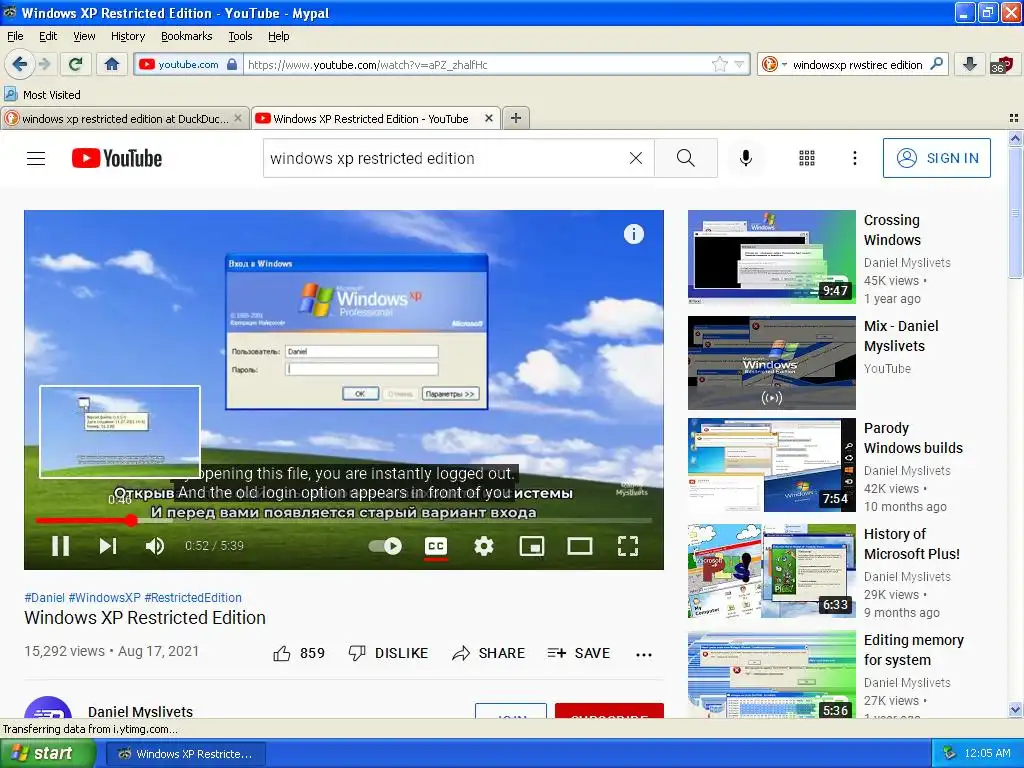The image size is (1024, 768).
Task: Open the Parody Windows builds thumbnail
Action: tap(771, 465)
